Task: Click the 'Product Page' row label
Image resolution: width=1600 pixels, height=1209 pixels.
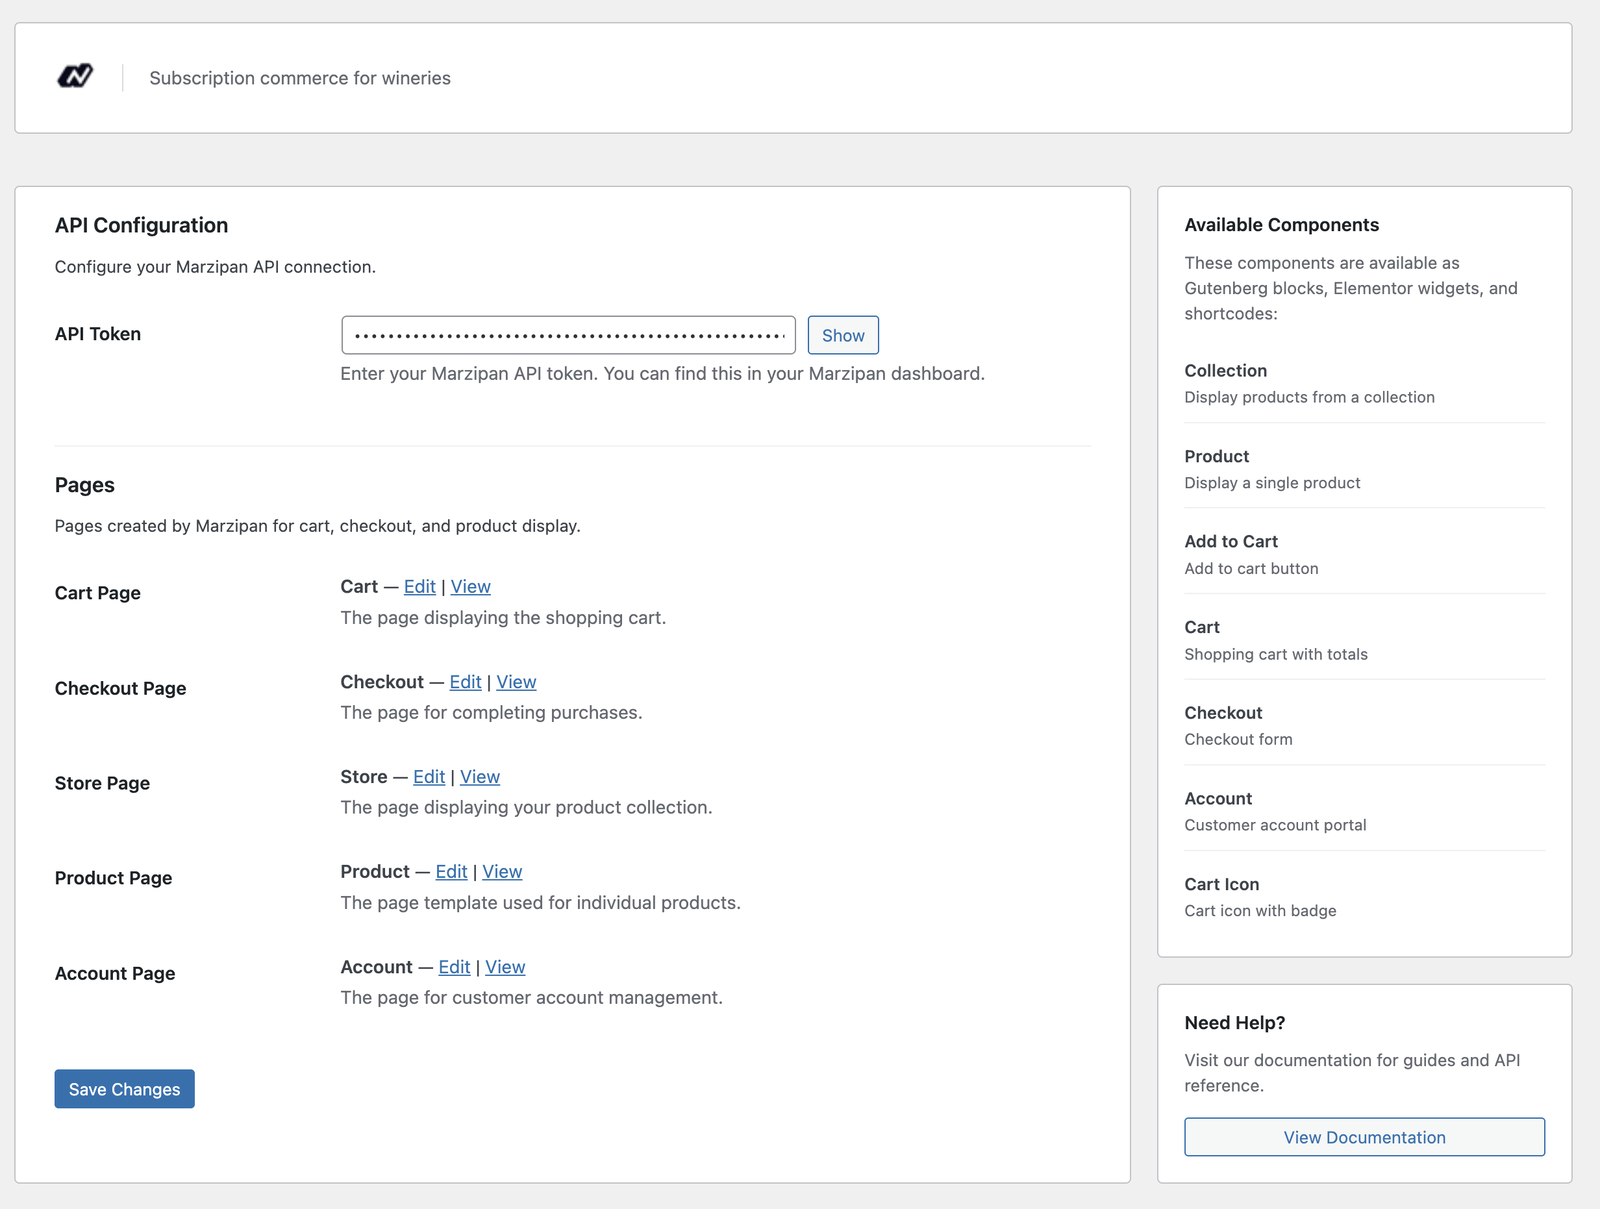Action: [114, 878]
